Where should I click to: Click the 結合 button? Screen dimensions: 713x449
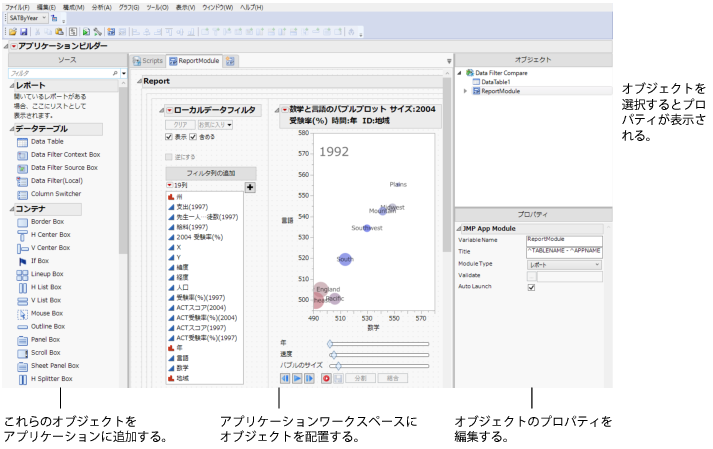tap(393, 378)
